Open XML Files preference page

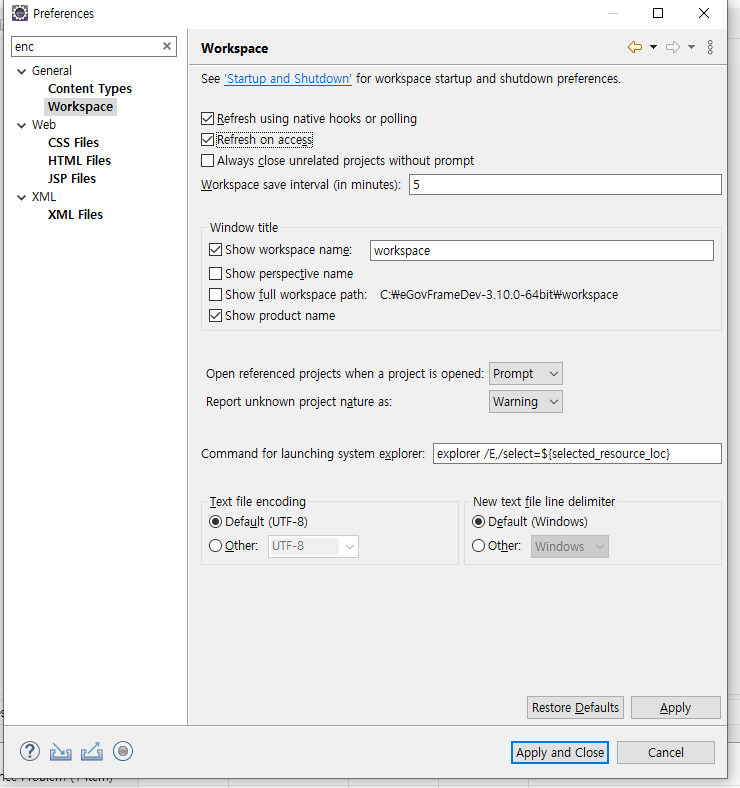pos(75,215)
